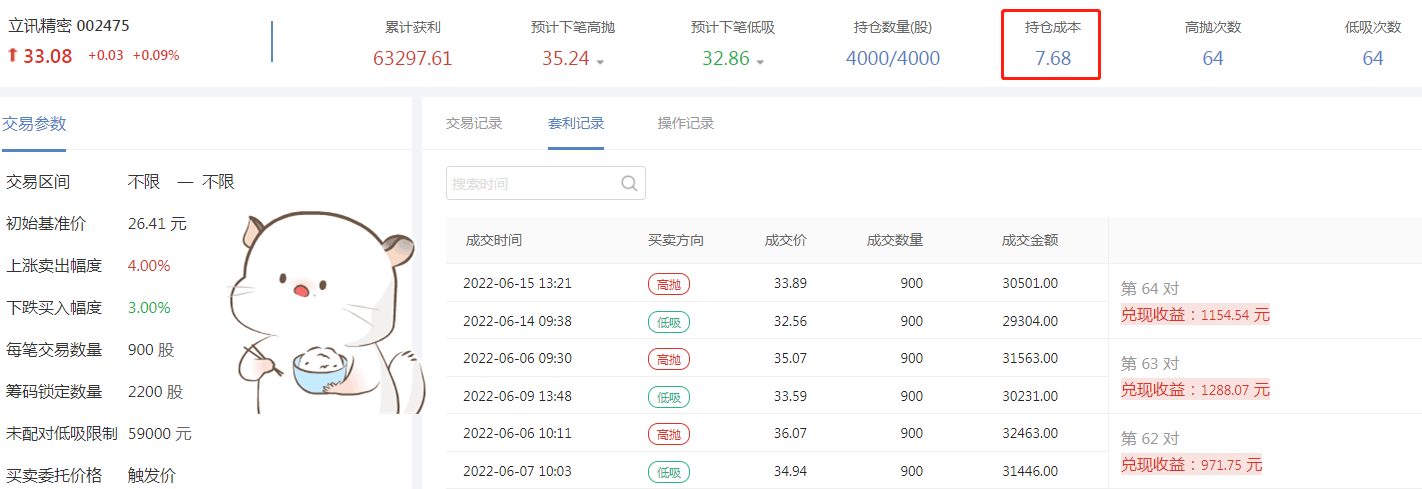Image resolution: width=1422 pixels, height=489 pixels.
Task: Click the 高抛 tag on 2022-06-06 10:11 row
Action: point(669,434)
